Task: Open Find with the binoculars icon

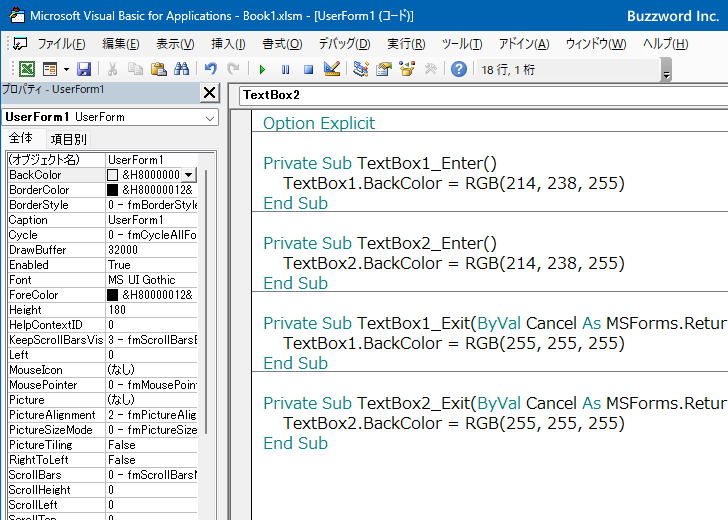Action: (182, 69)
